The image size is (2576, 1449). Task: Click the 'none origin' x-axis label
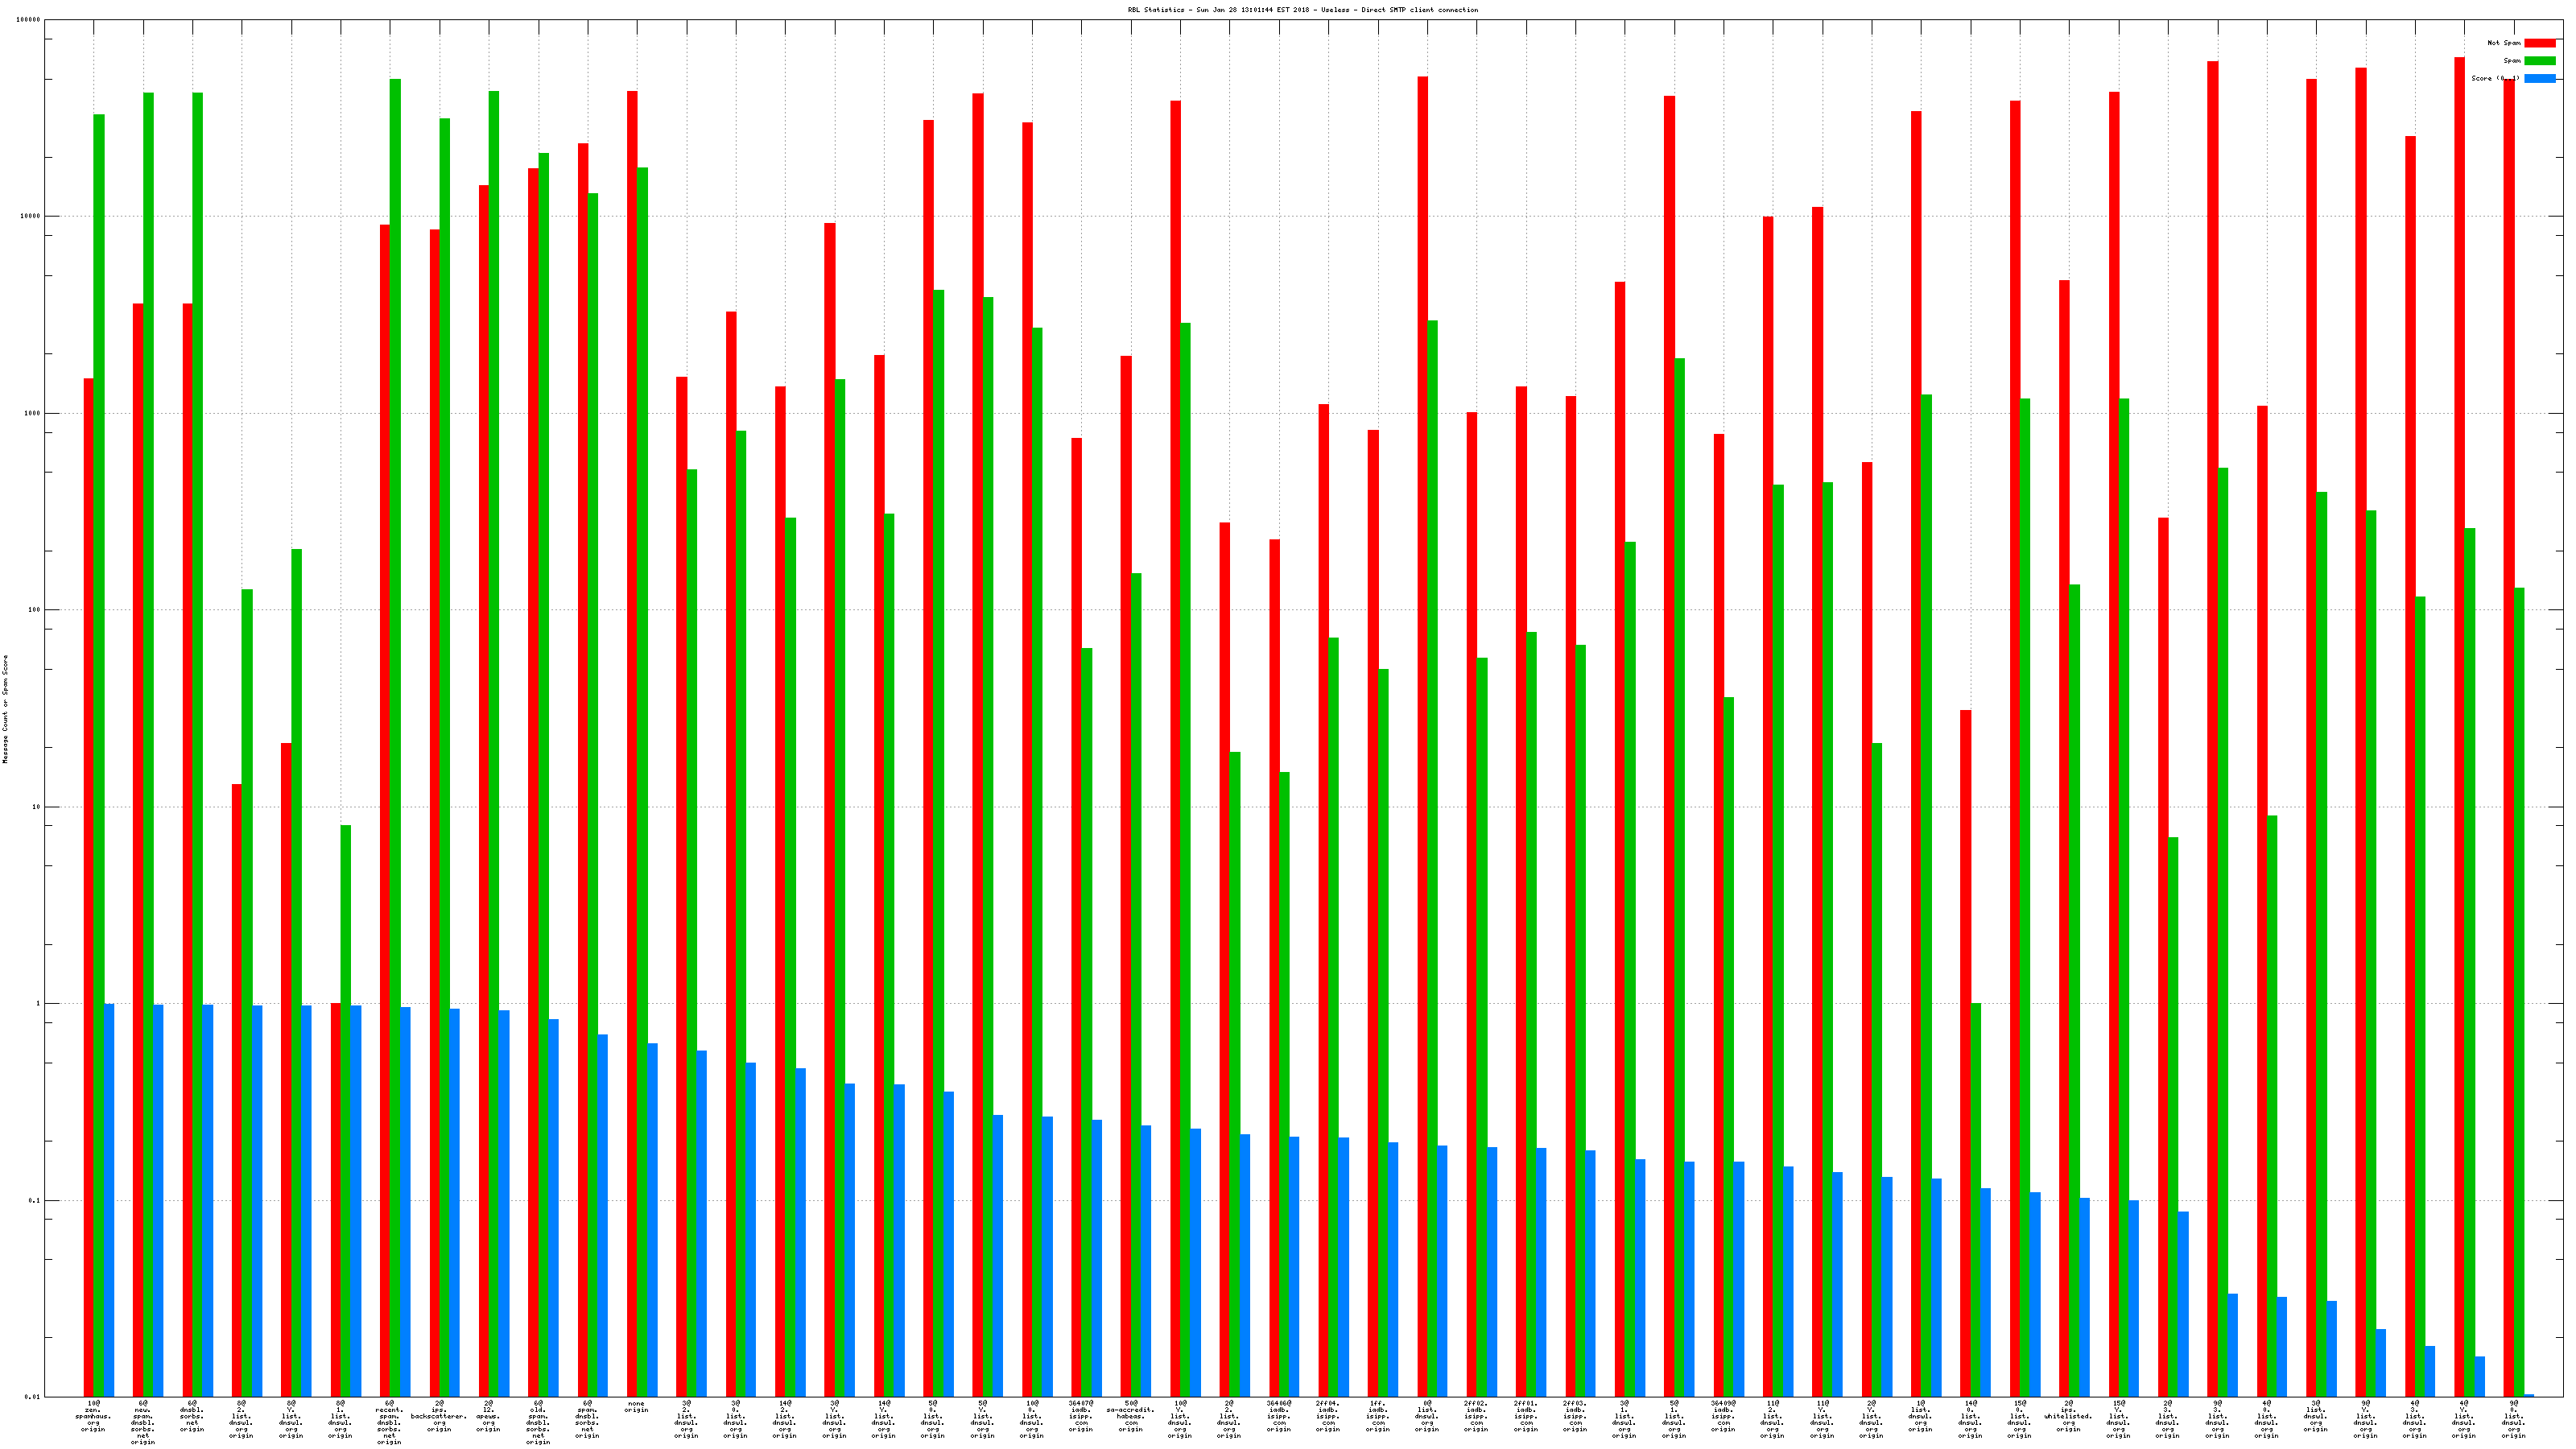(x=636, y=1407)
